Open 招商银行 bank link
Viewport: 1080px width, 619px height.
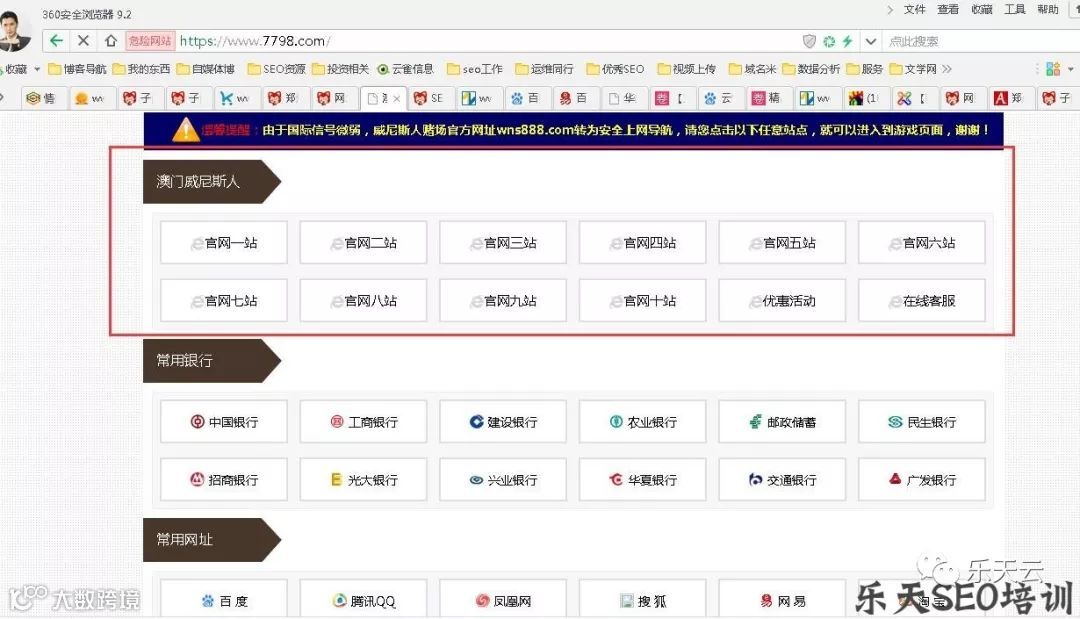224,479
